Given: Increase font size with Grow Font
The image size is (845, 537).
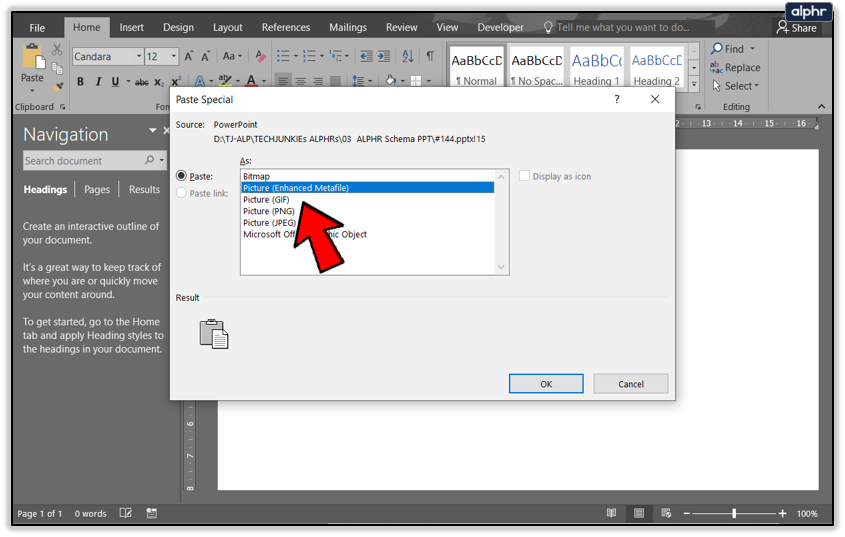Looking at the screenshot, I should 189,56.
